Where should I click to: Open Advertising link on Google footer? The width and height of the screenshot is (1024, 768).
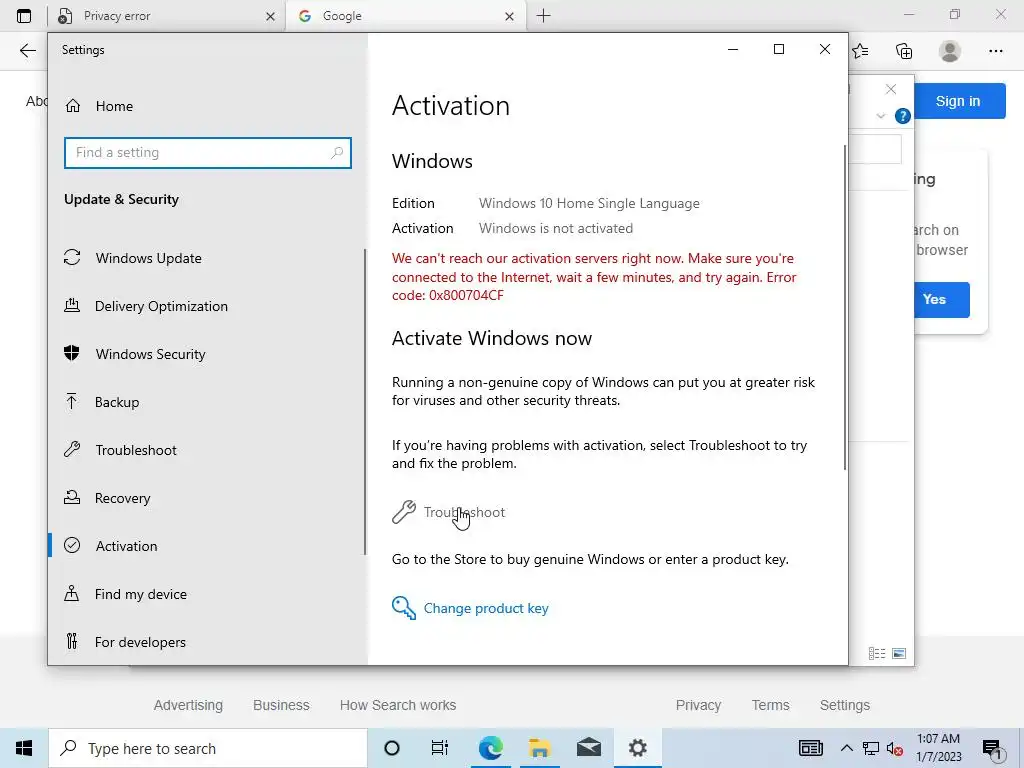188,705
